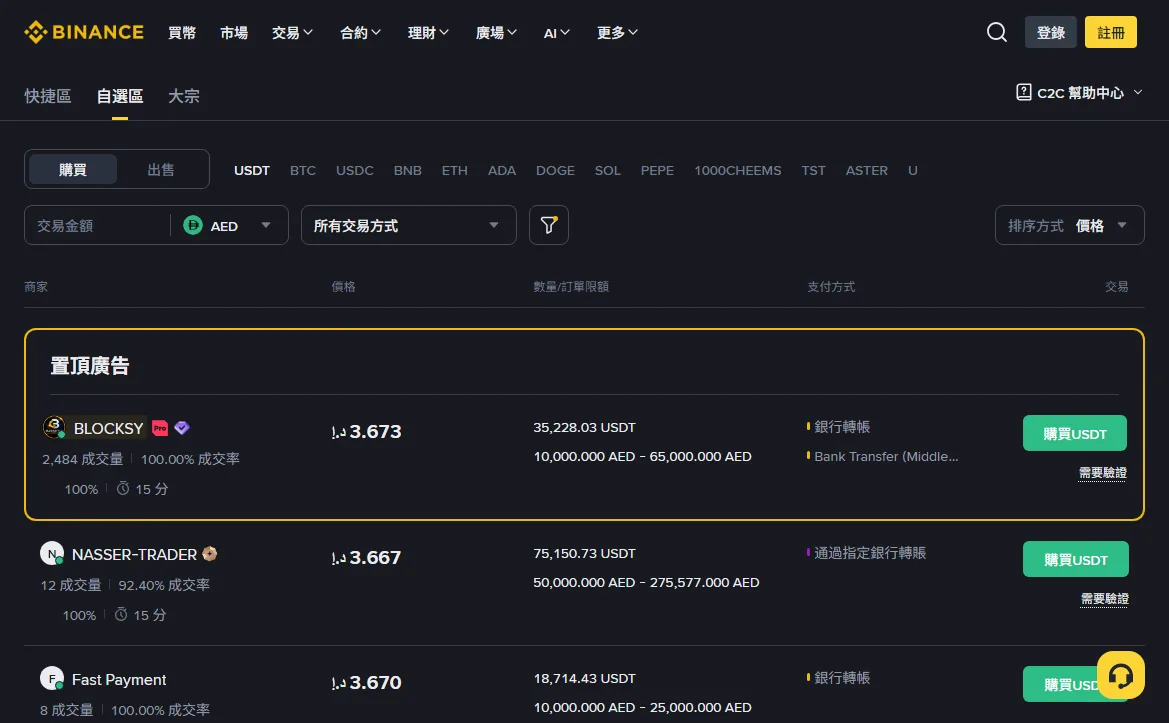Focus the 交易金額 amount input field

(97, 225)
